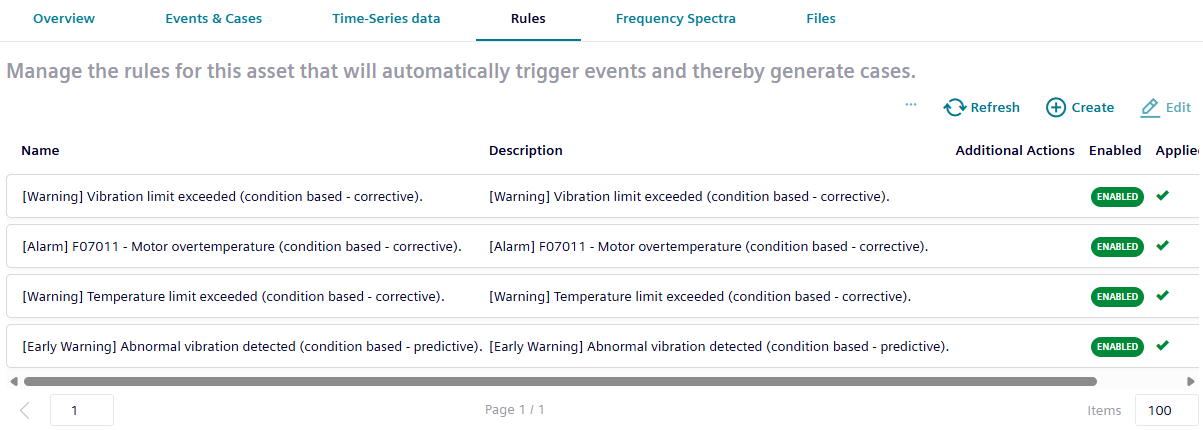Sort rules by Name column header
The image size is (1203, 430).
40,151
